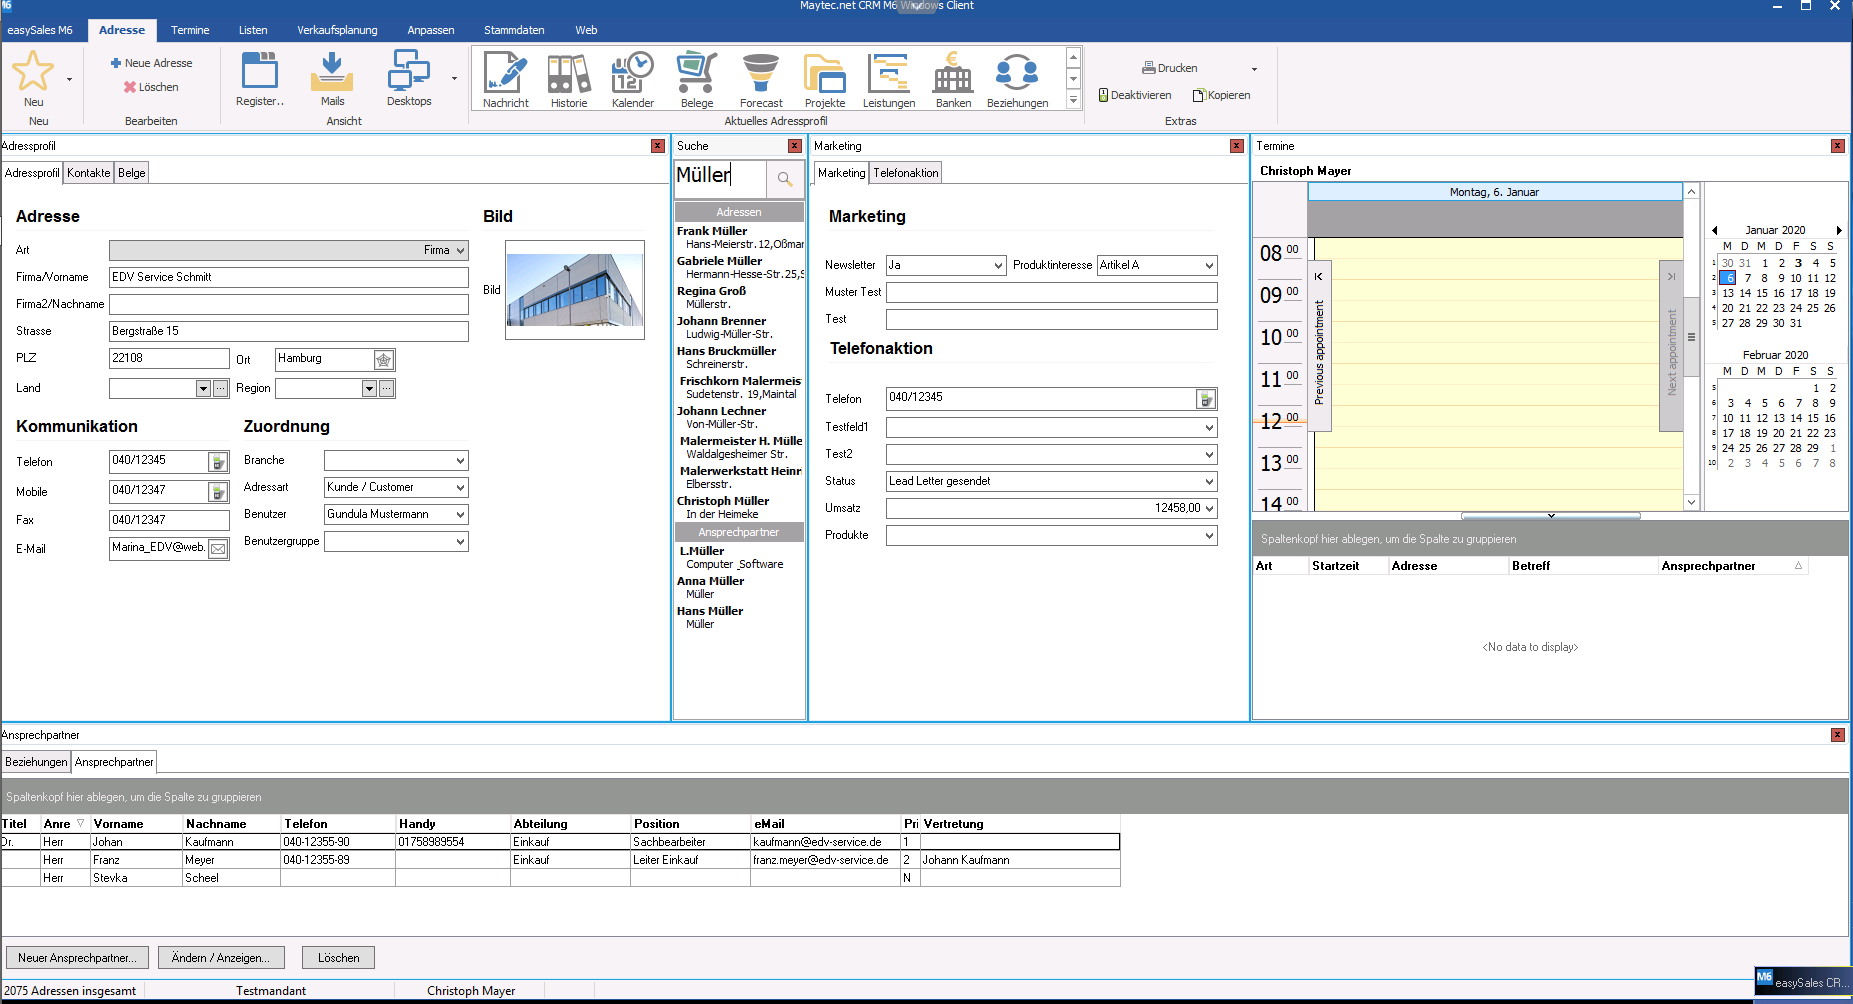Go to previous month in the mini calendar
The width and height of the screenshot is (1853, 1004).
pos(1715,230)
